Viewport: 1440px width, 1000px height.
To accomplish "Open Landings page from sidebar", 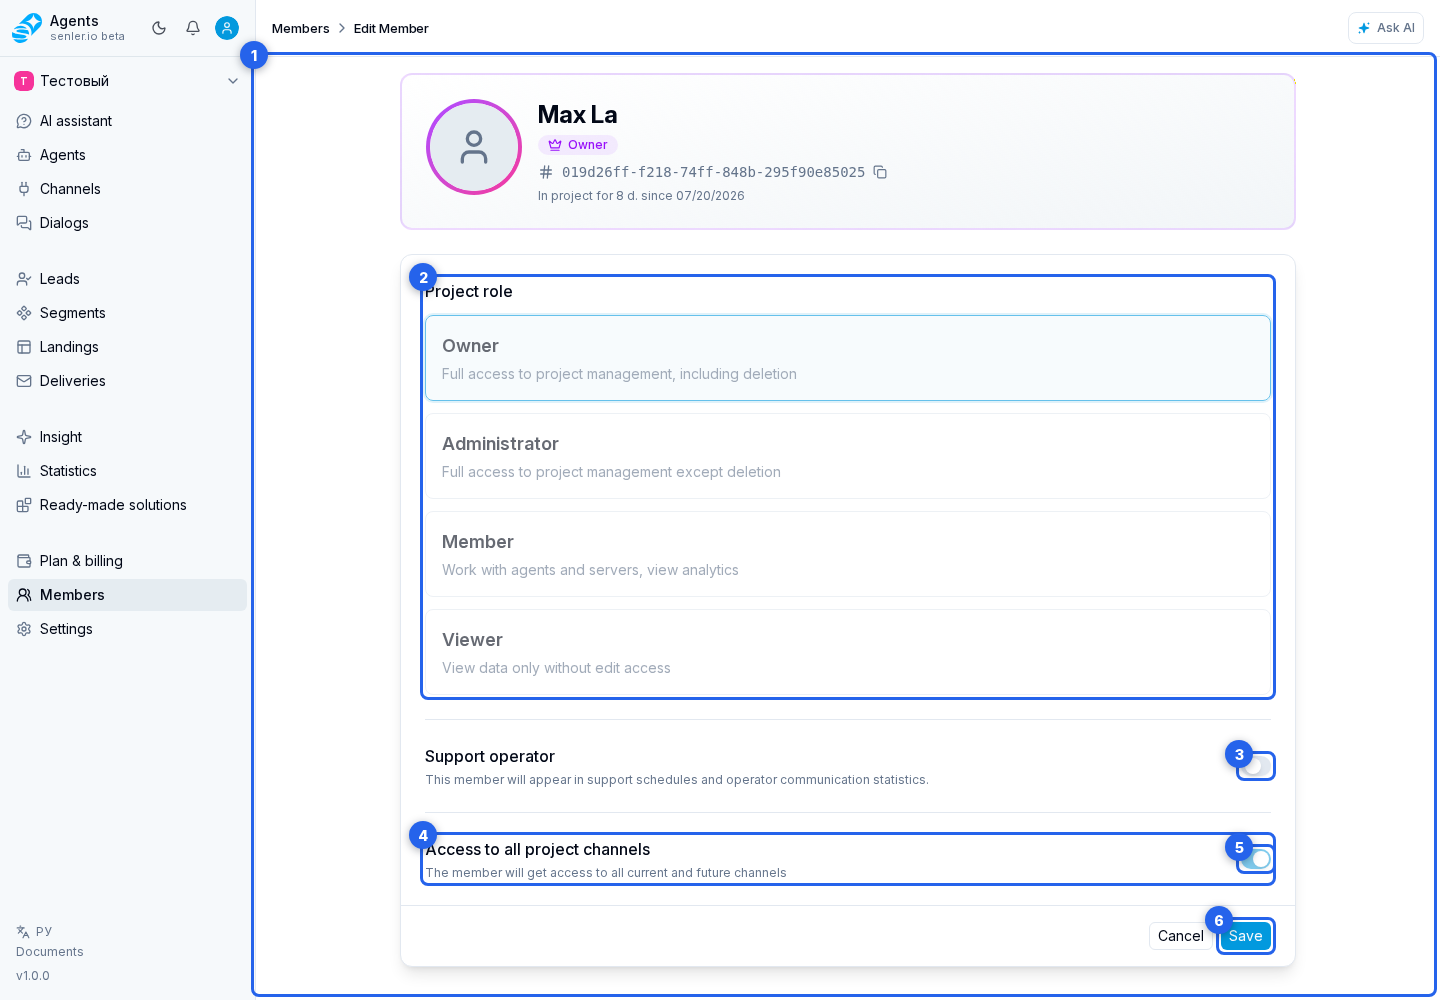I will (x=127, y=347).
